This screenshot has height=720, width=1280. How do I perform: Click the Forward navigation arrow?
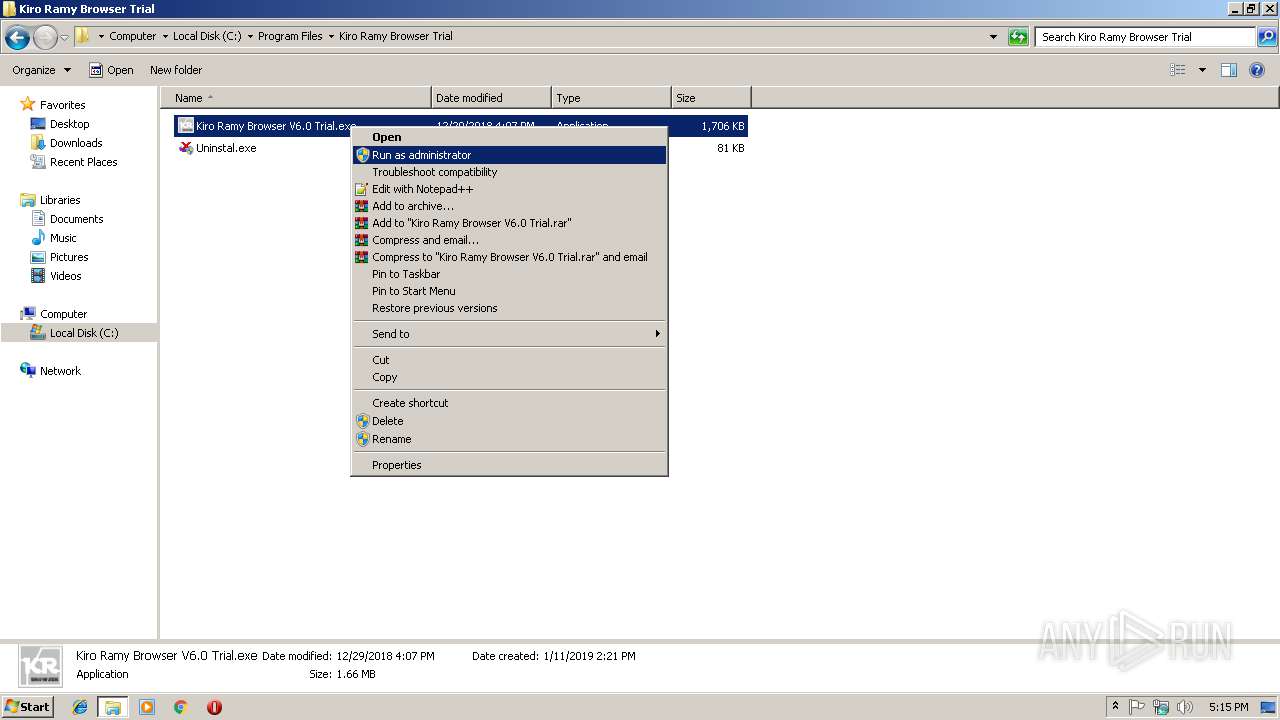click(45, 38)
